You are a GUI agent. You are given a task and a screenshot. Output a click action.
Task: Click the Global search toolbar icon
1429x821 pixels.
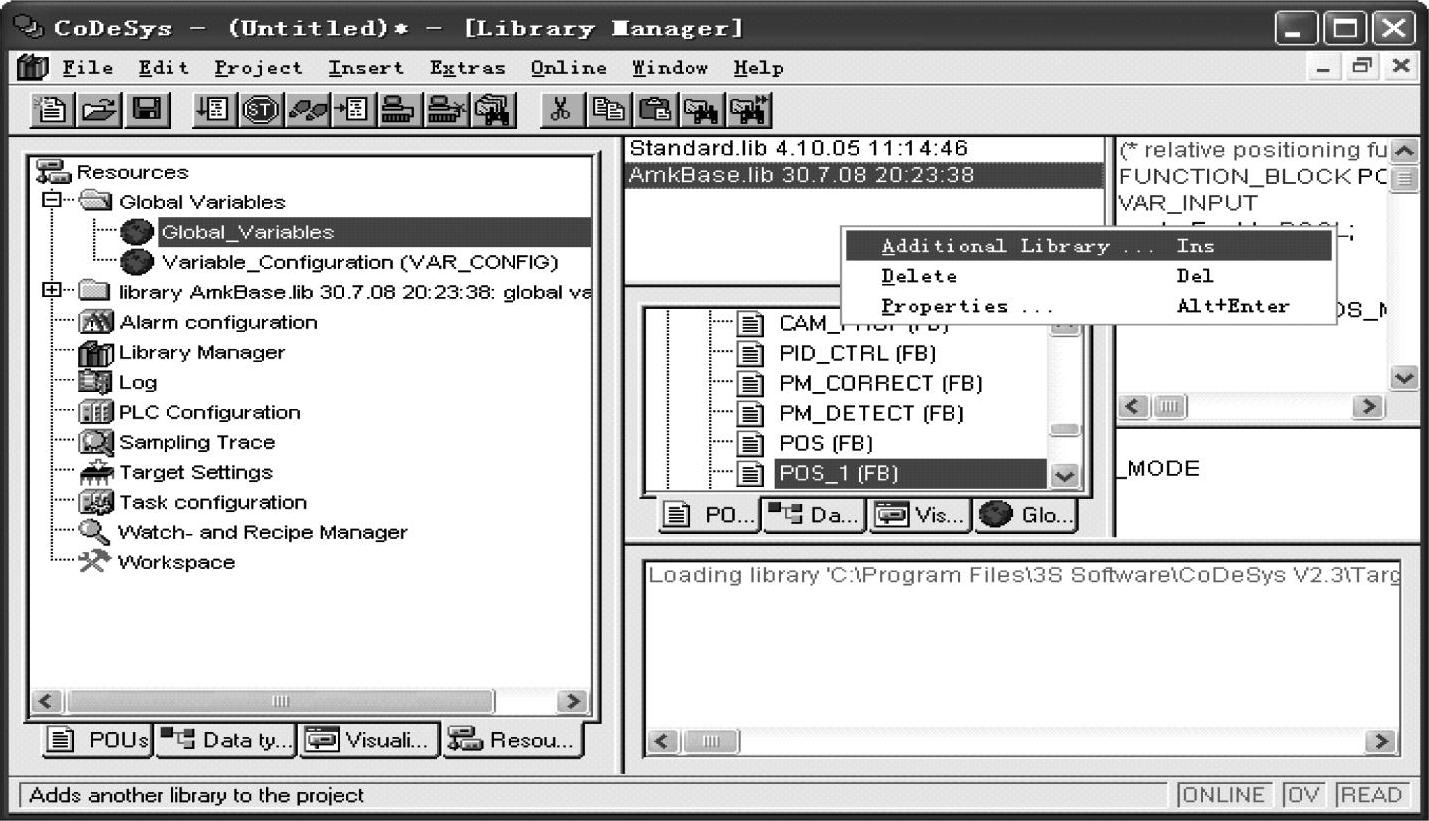pos(496,108)
